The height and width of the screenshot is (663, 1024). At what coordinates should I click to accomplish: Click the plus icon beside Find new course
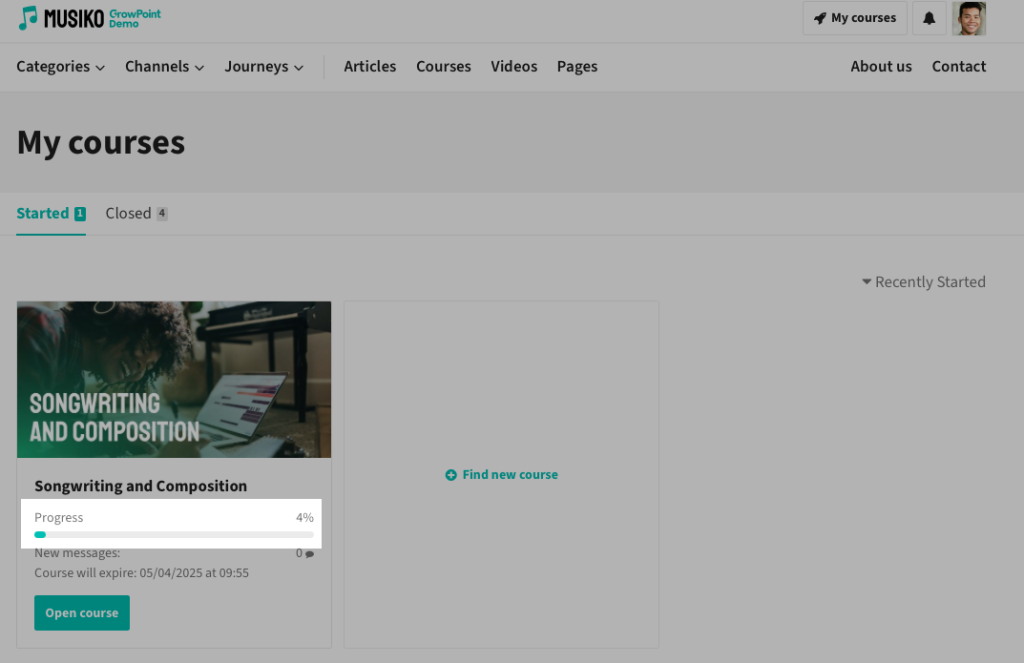451,475
